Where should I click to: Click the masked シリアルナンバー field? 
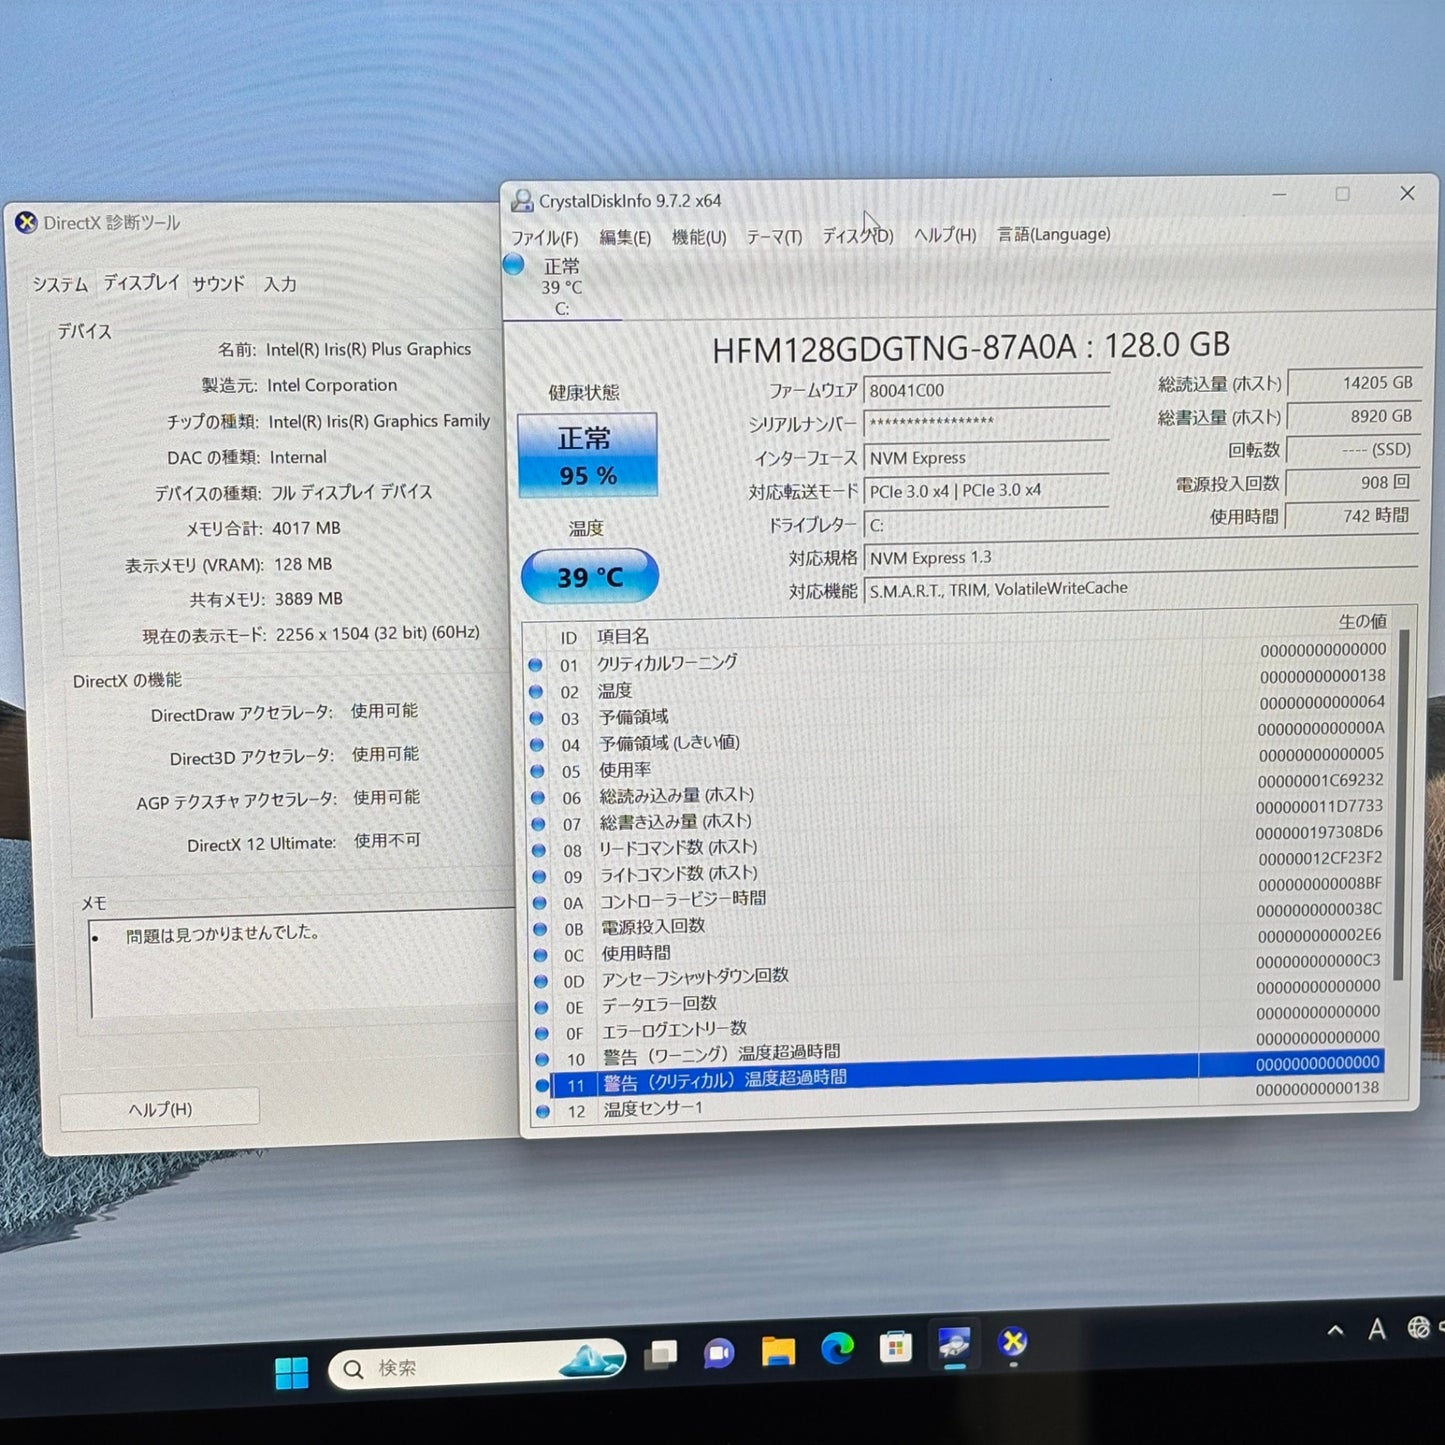point(986,422)
